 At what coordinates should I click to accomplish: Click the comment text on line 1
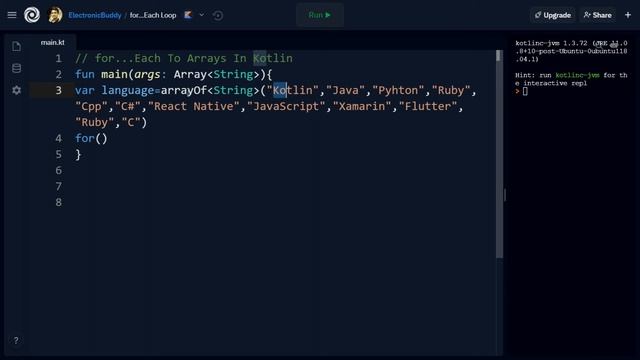click(x=184, y=58)
